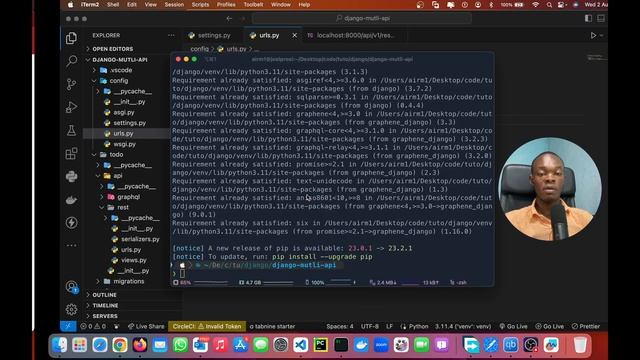Change file encoding UTF-8

click(x=370, y=326)
